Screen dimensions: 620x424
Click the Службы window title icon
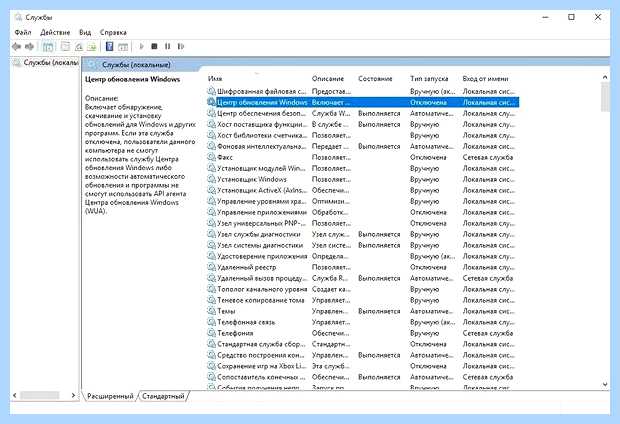pos(18,17)
